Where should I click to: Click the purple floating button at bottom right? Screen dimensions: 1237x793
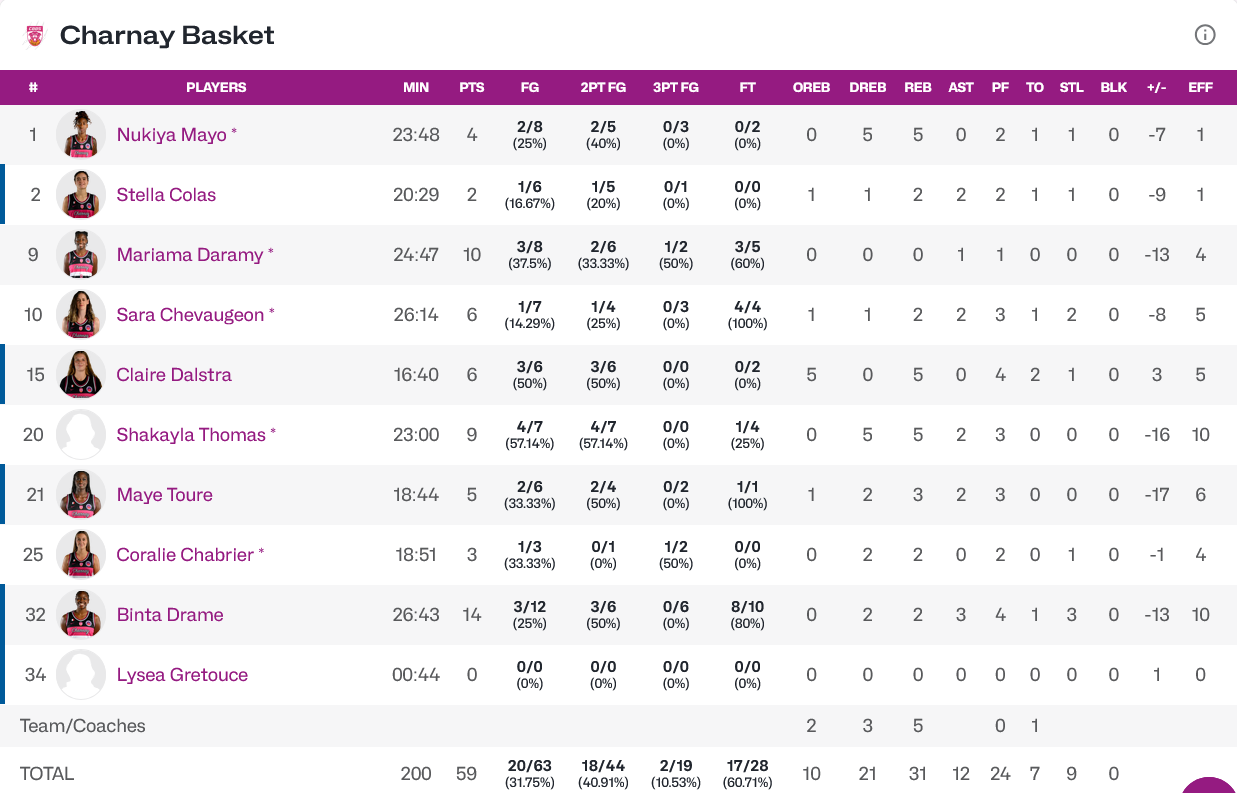[x=1209, y=785]
